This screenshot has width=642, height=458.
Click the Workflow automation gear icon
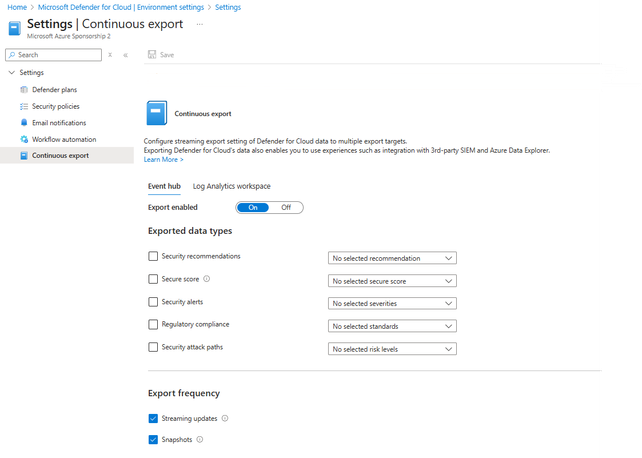tap(24, 139)
